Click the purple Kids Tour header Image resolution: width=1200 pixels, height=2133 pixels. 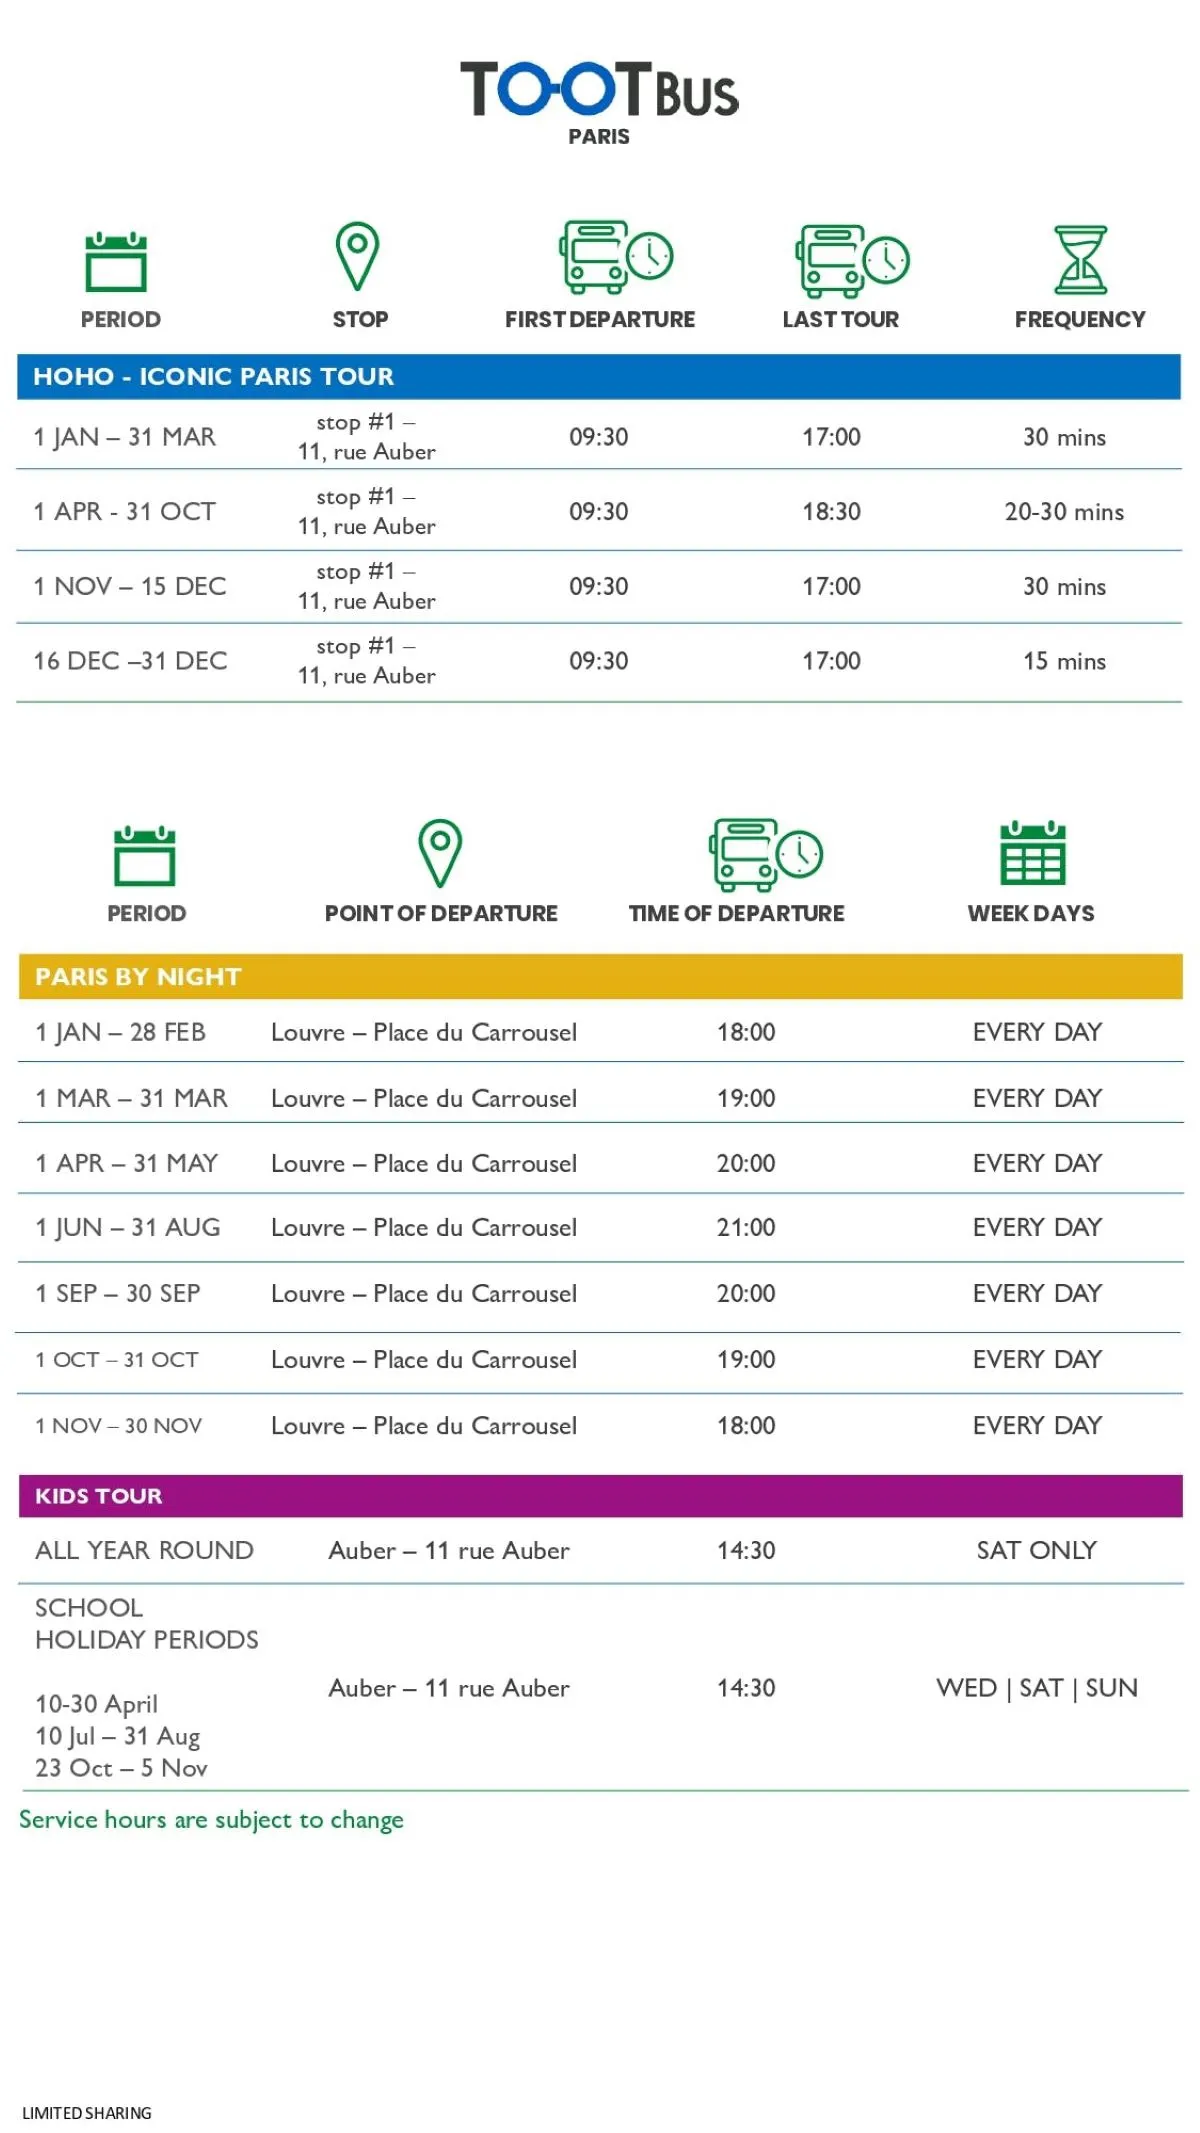[x=599, y=1495]
